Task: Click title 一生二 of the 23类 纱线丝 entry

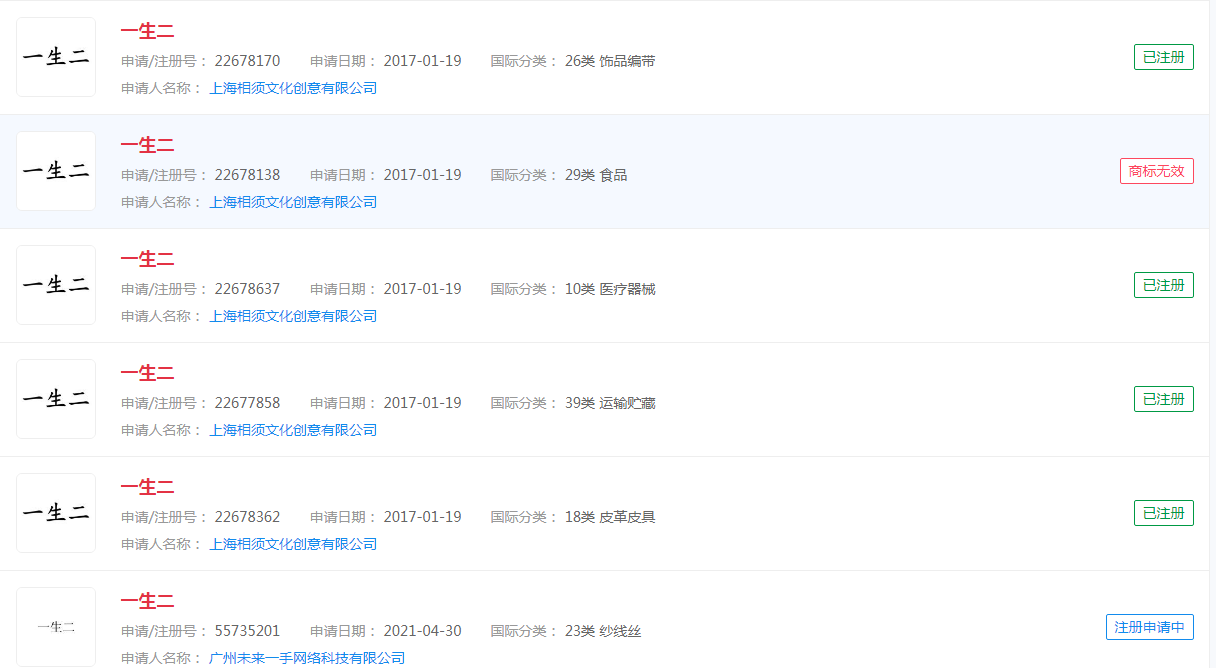Action: click(x=147, y=601)
